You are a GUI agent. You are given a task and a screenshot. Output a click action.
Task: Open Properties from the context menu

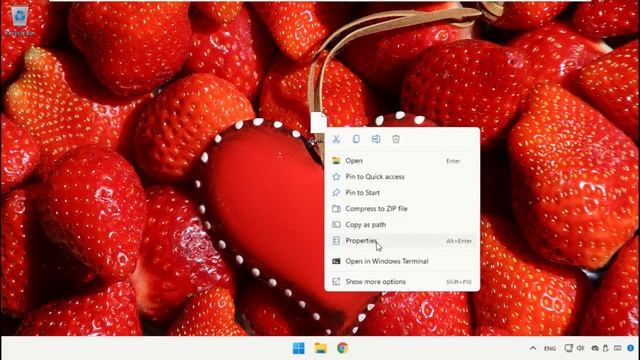(402, 241)
